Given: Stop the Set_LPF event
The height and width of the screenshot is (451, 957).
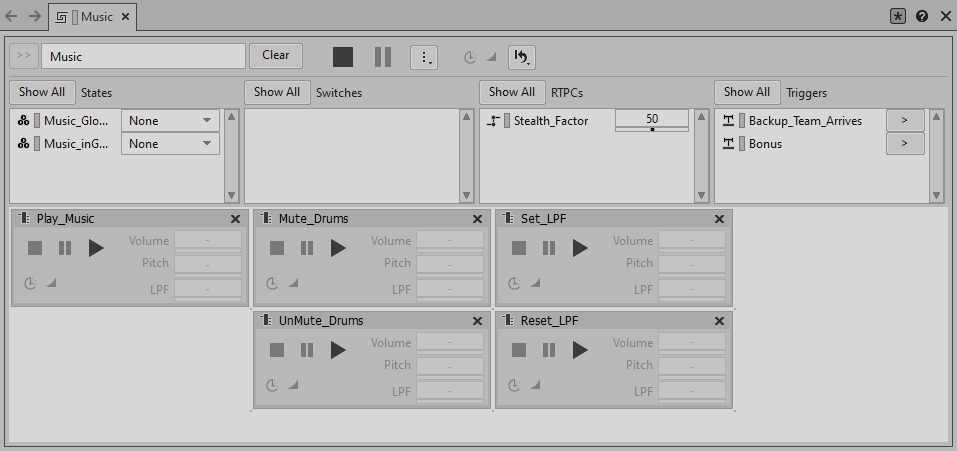Looking at the screenshot, I should coord(519,248).
